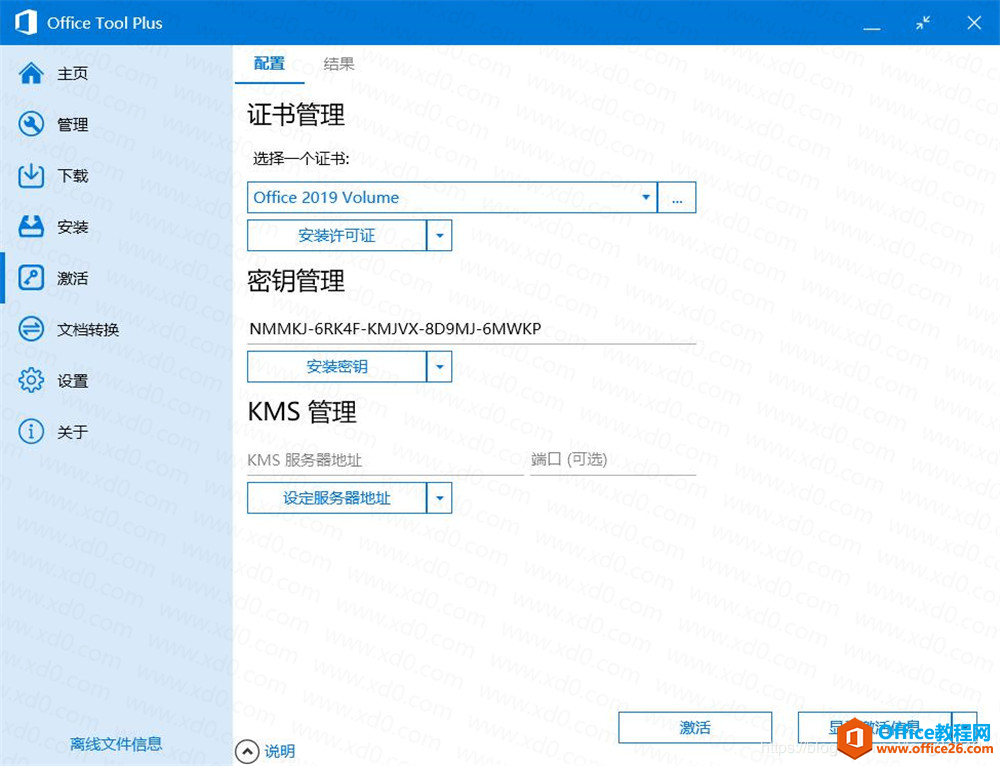
Task: Expand the 安装许可证 split arrow
Action: (x=439, y=235)
